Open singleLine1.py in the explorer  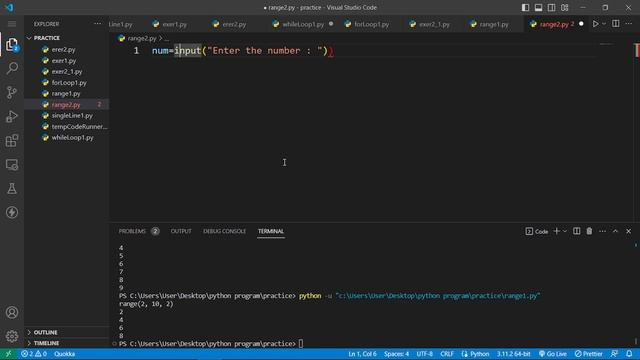pos(72,116)
